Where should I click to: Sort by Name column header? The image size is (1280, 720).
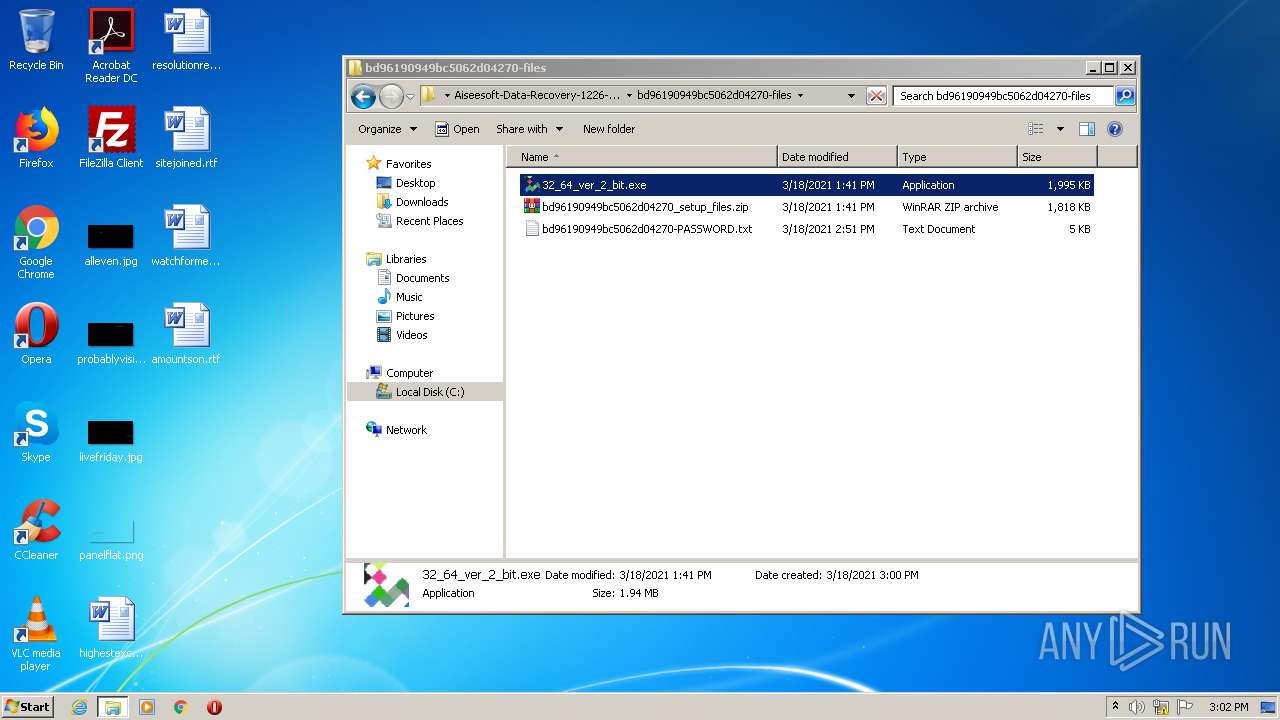coord(642,157)
